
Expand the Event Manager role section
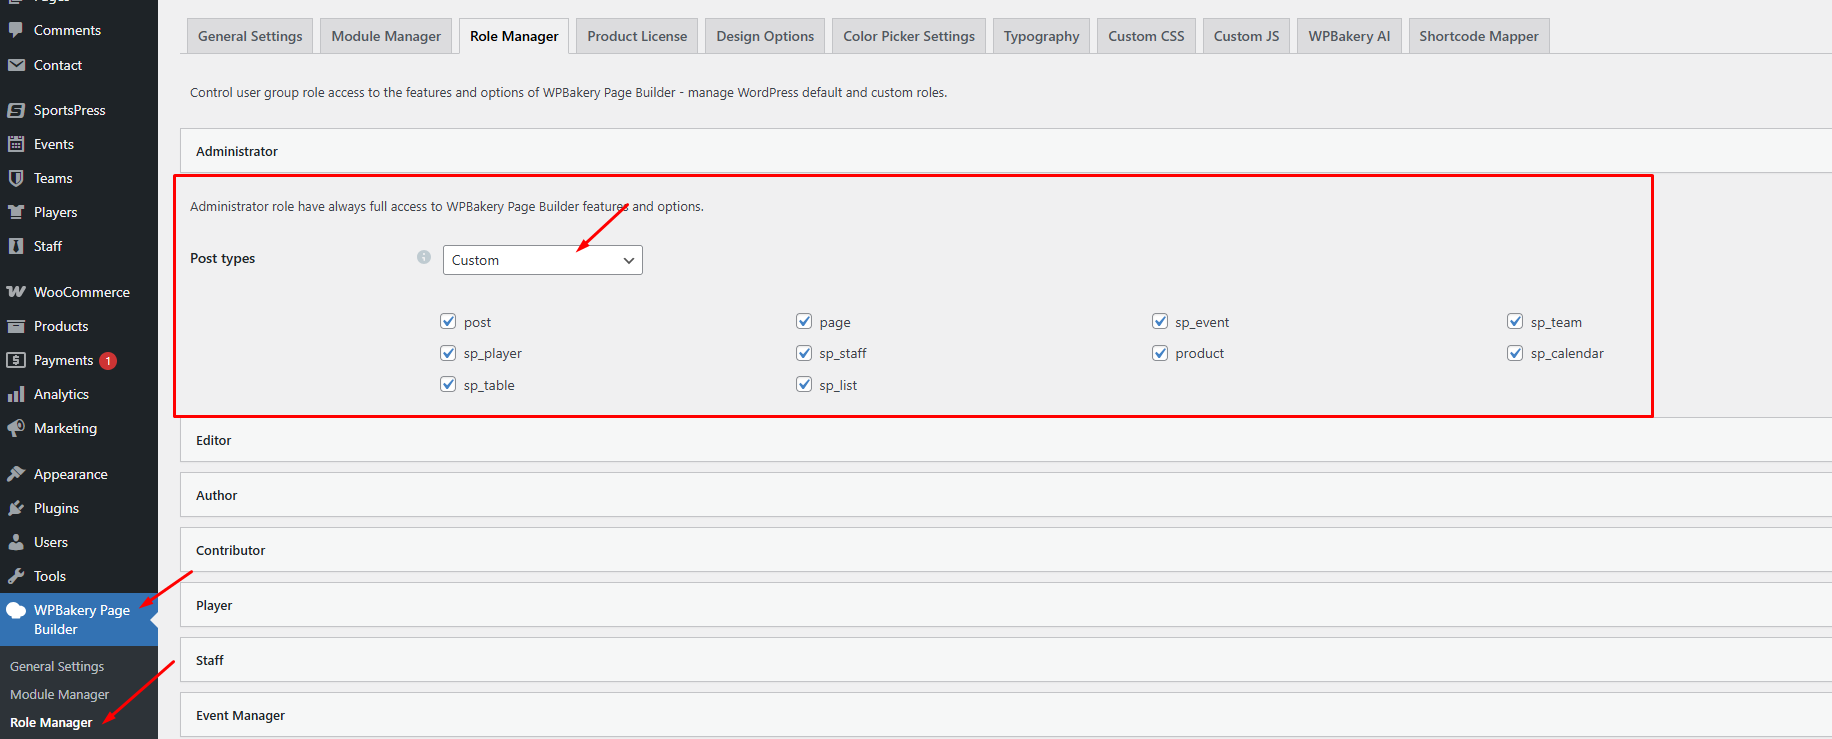click(x=1006, y=715)
